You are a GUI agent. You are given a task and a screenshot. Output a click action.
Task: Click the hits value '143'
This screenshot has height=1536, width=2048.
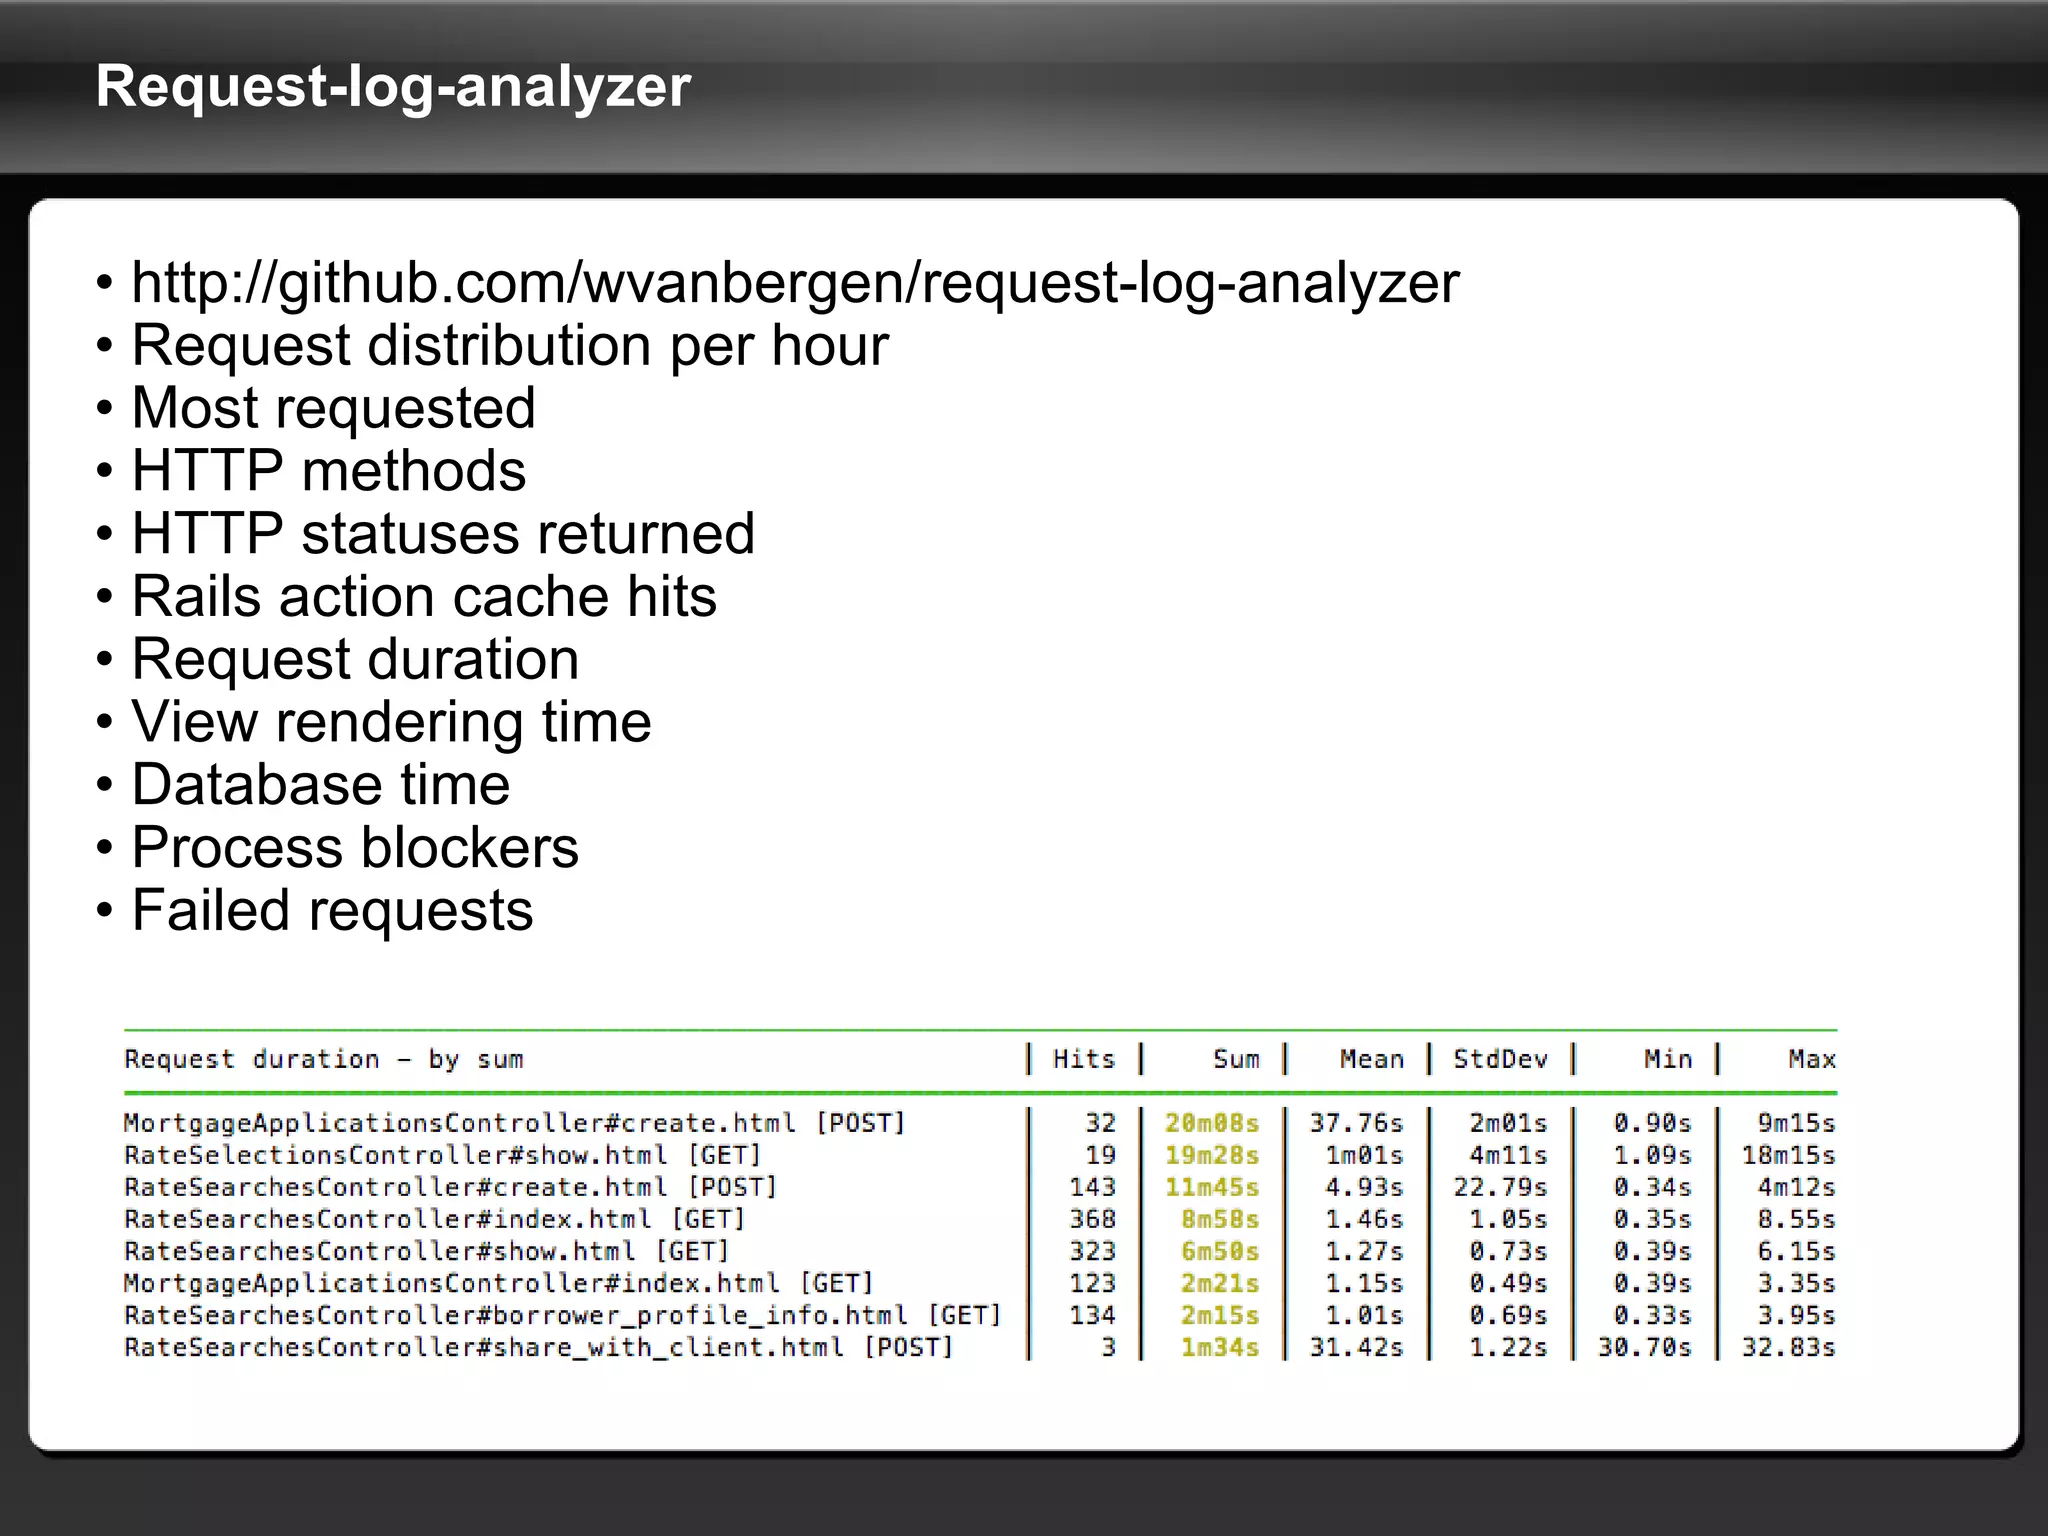(1092, 1187)
